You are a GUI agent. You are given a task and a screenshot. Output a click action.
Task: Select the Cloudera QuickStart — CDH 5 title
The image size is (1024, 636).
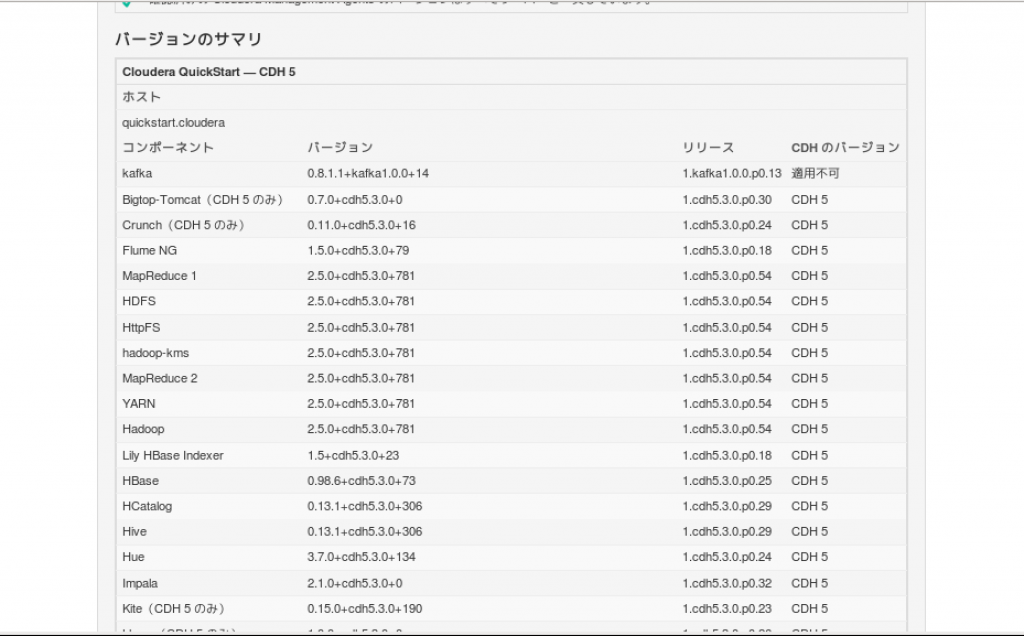coord(209,72)
